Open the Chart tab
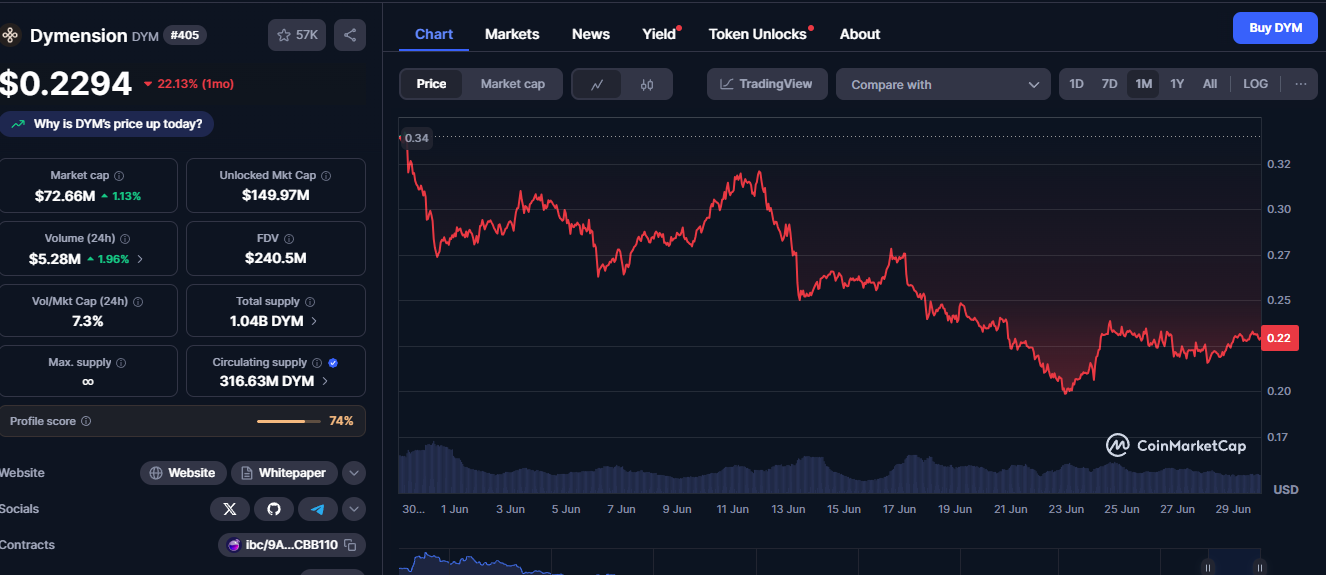Viewport: 1326px width, 575px height. (434, 34)
